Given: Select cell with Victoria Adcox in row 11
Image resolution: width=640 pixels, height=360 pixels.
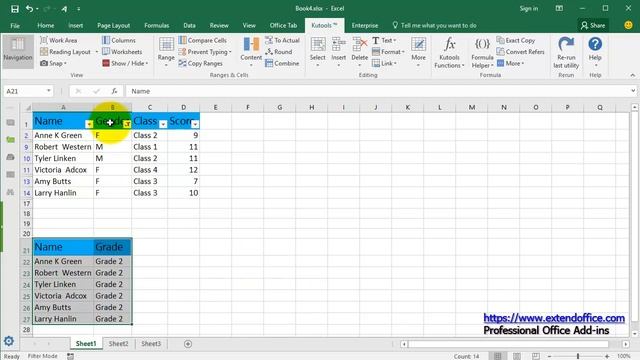Looking at the screenshot, I should [63, 170].
